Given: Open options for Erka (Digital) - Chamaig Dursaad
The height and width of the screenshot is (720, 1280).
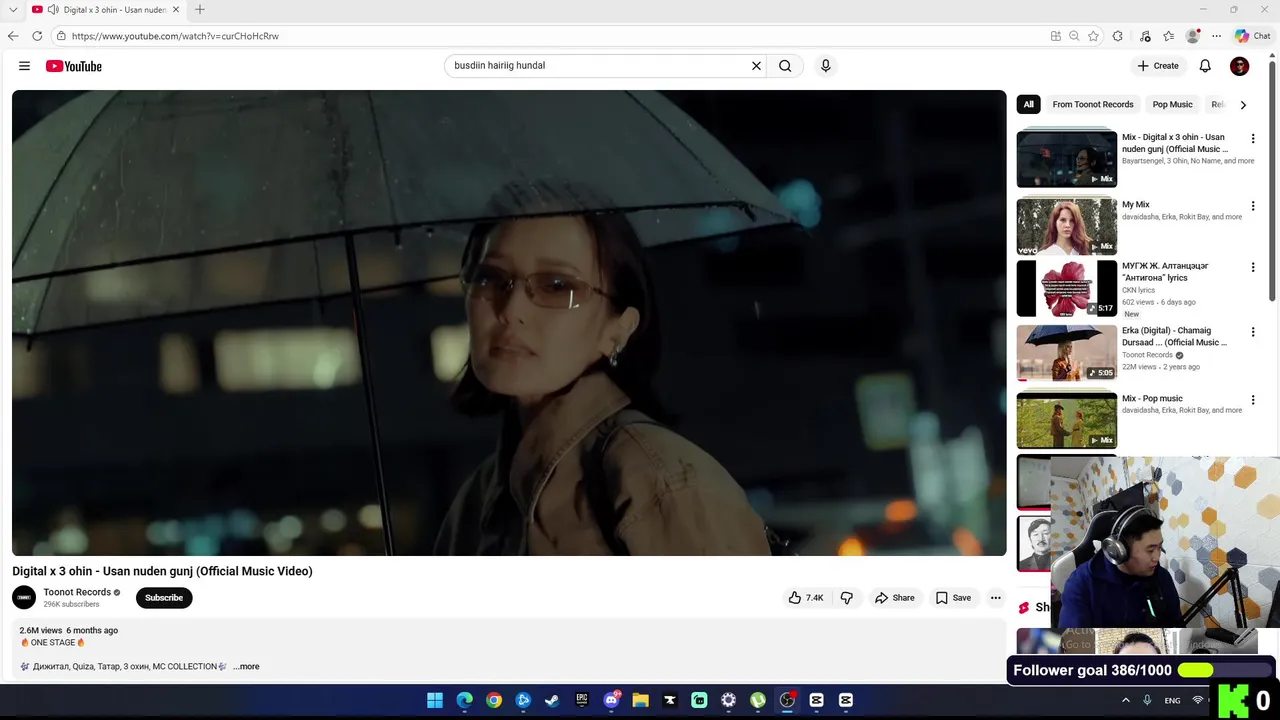Looking at the screenshot, I should coord(1253,332).
